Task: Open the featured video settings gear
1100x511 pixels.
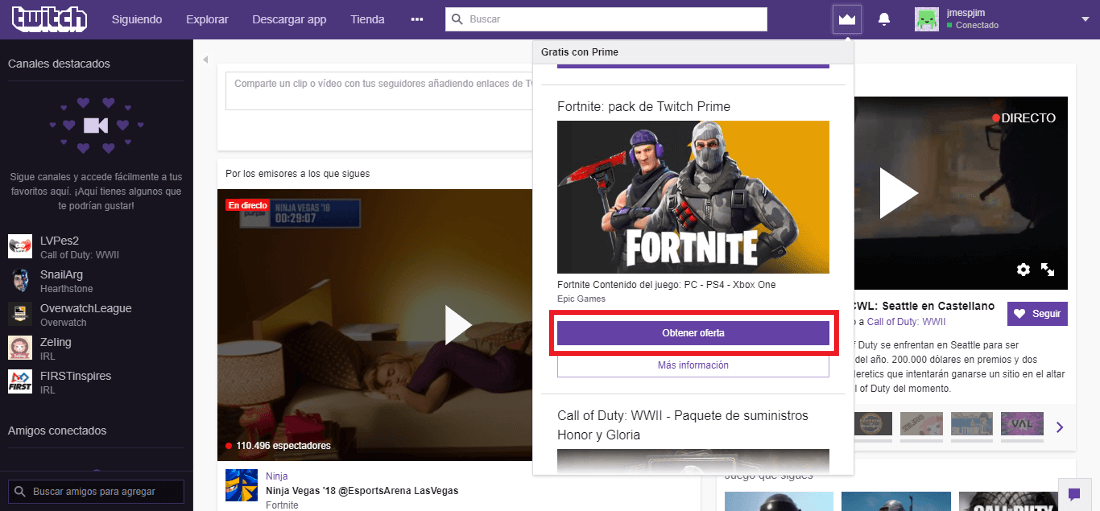Action: click(x=1024, y=270)
